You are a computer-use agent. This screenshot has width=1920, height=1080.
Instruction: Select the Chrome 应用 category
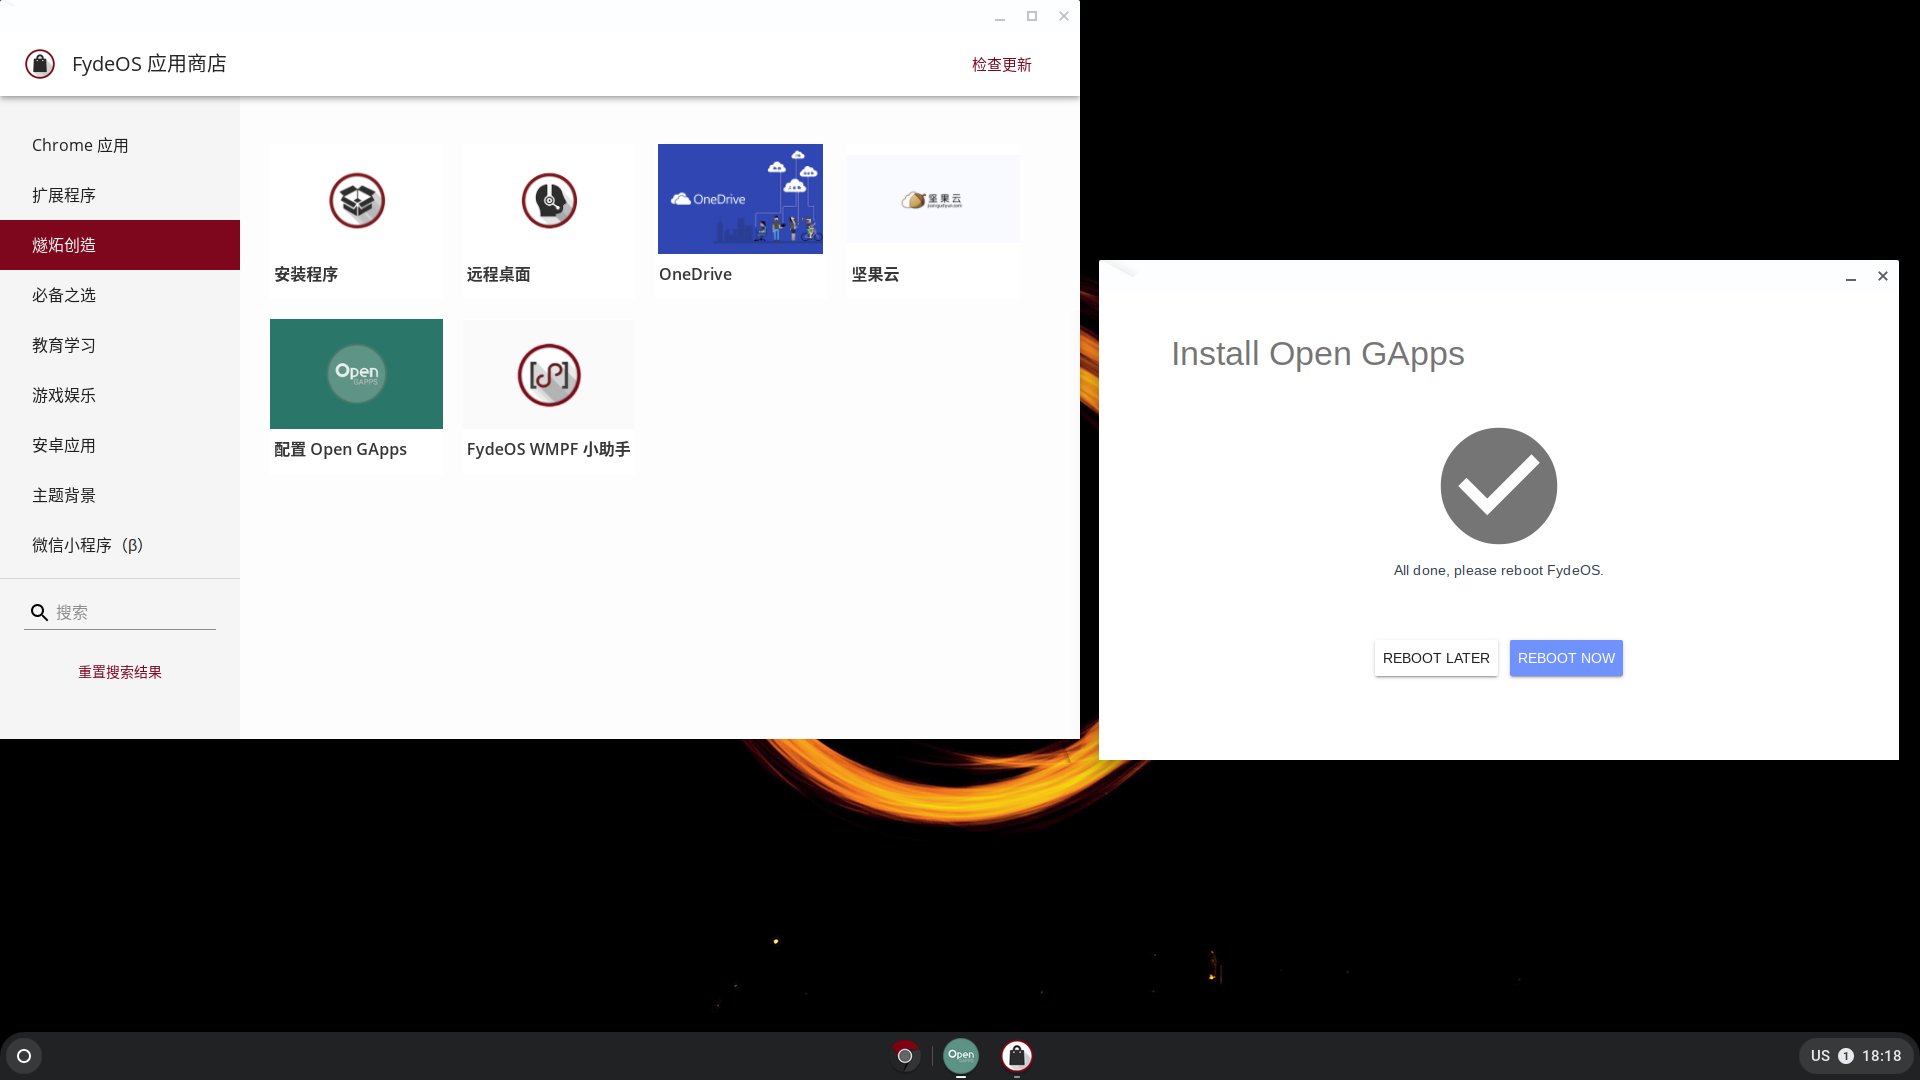point(80,145)
